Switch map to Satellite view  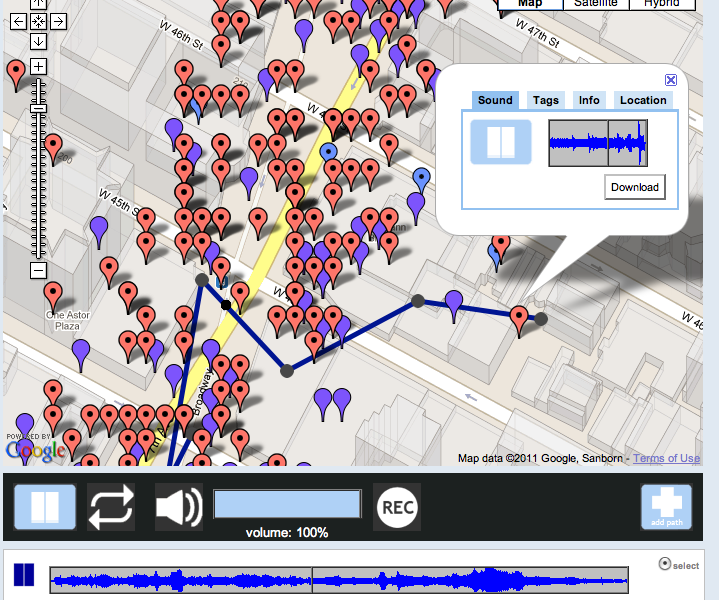coord(595,3)
